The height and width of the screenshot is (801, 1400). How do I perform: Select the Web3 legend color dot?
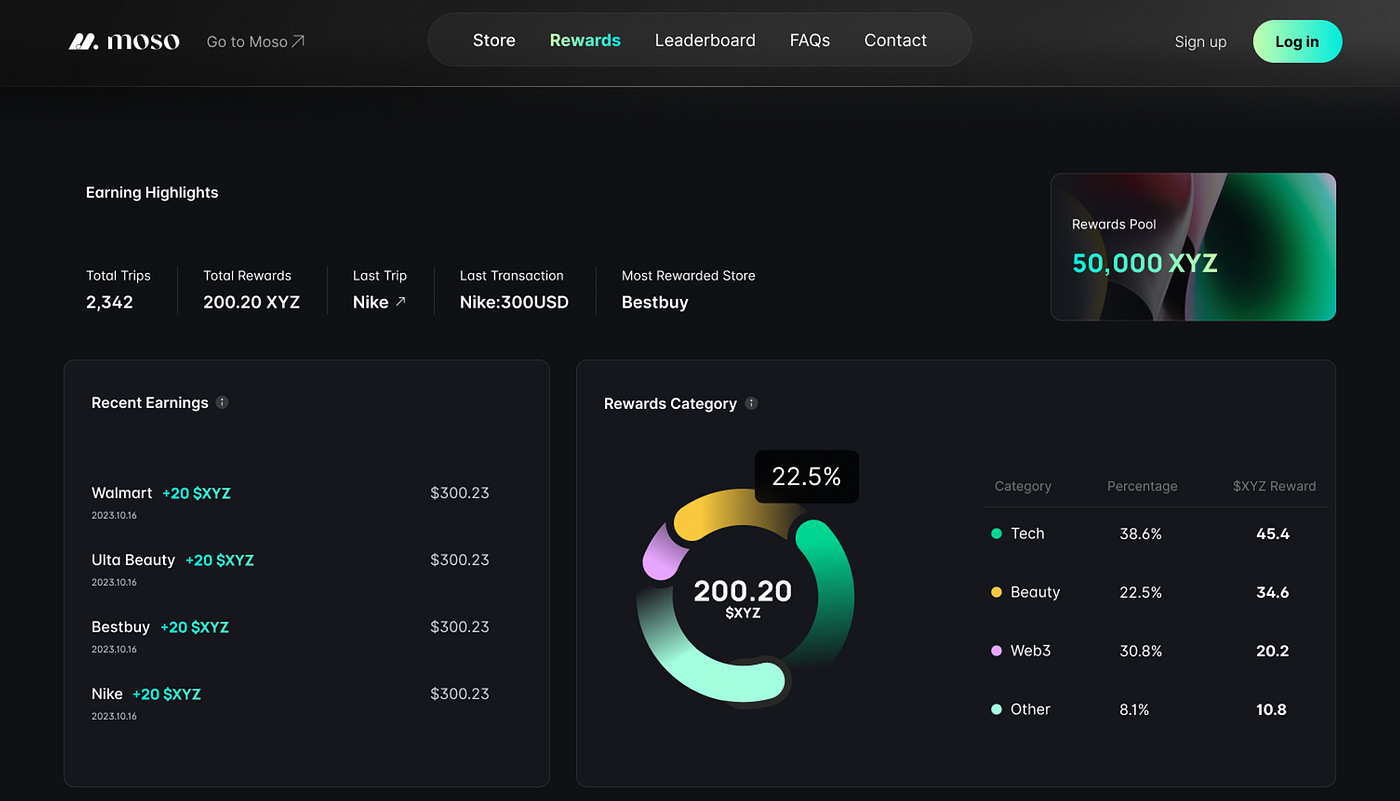click(996, 651)
